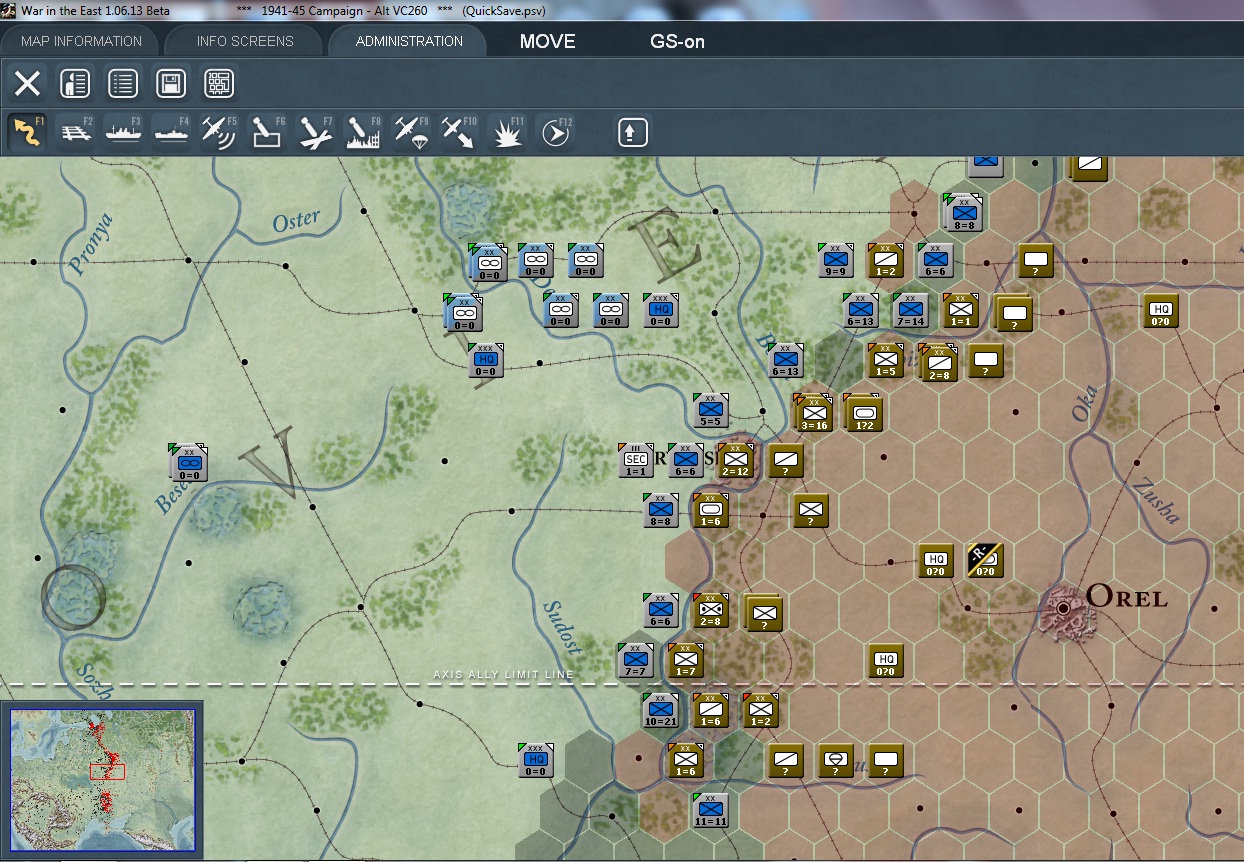This screenshot has height=862, width=1244.
Task: Click the Soviet rail repair R unit
Action: pos(985,560)
